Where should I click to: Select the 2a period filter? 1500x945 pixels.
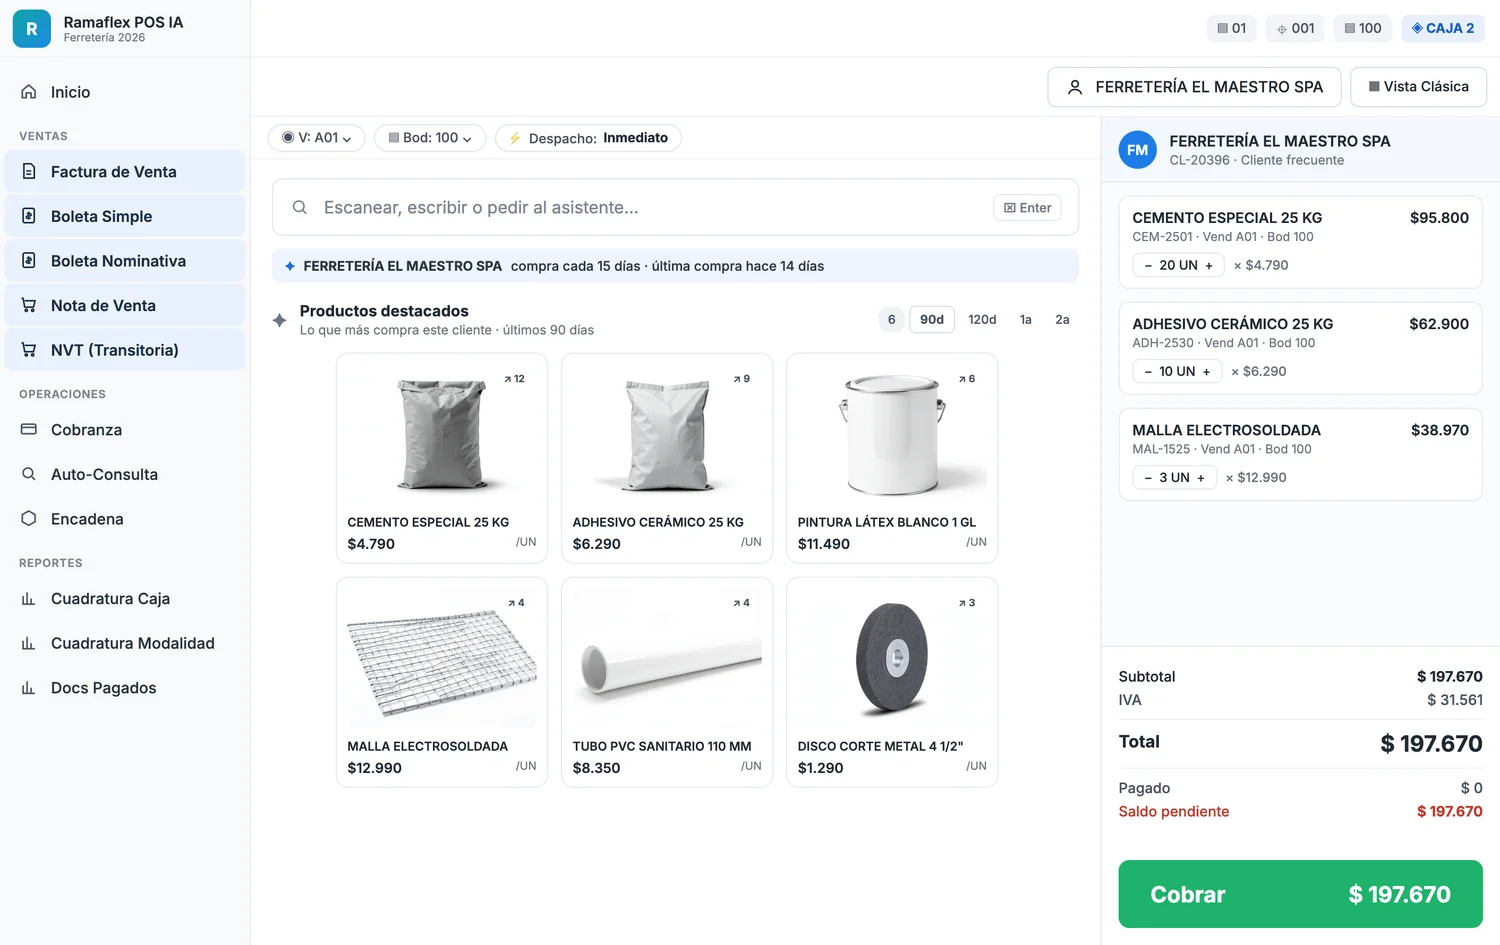pyautogui.click(x=1062, y=319)
